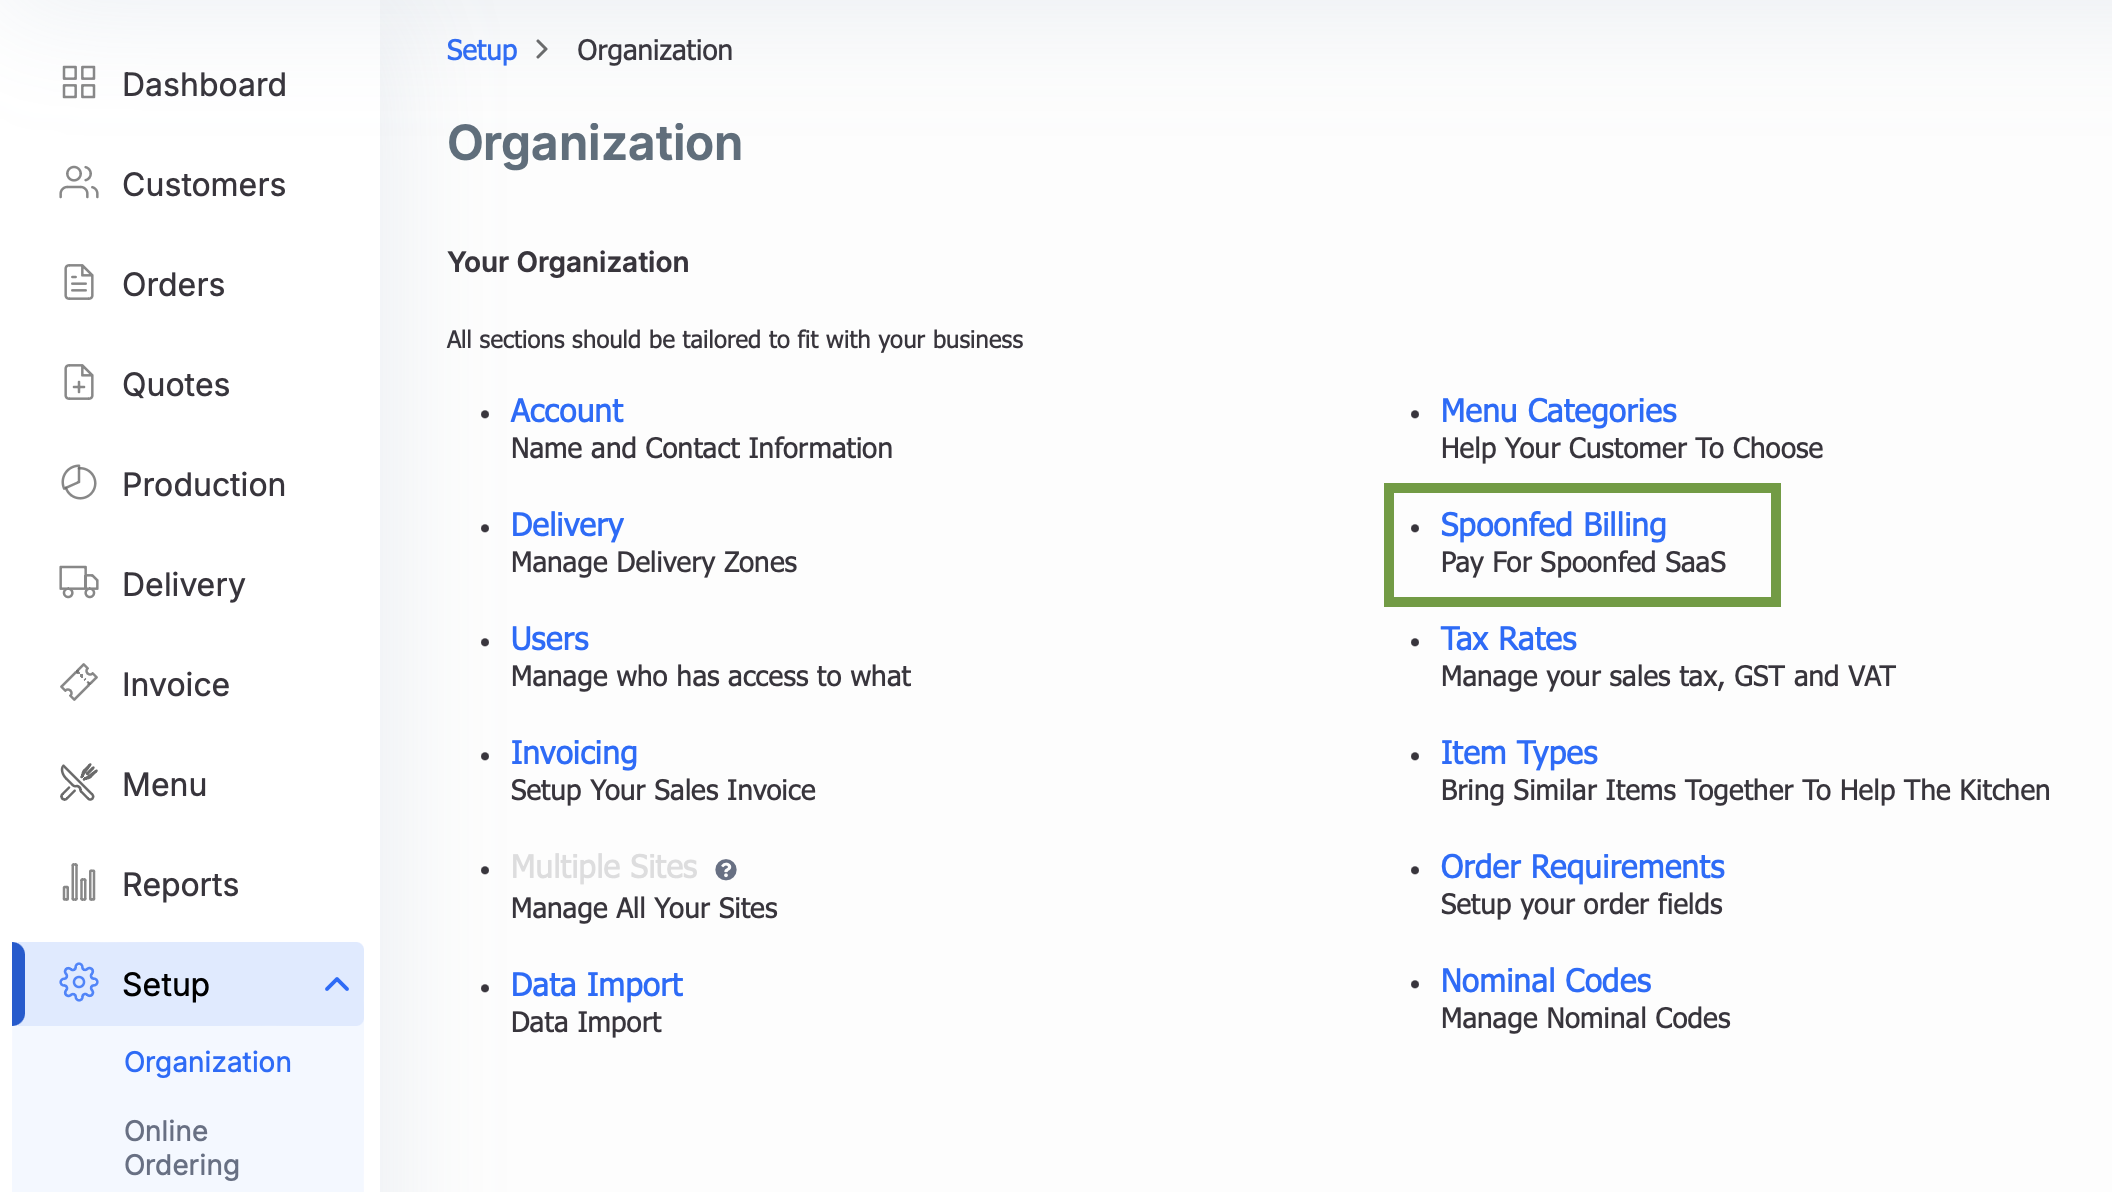
Task: Click the Setup gear icon
Action: pyautogui.click(x=79, y=983)
